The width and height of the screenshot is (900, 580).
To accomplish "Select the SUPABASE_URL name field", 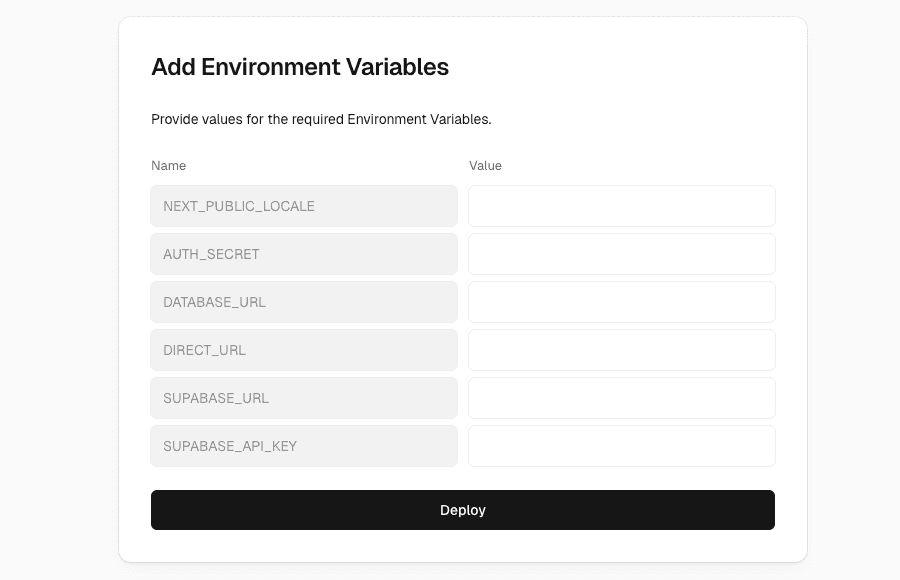I will click(x=304, y=398).
